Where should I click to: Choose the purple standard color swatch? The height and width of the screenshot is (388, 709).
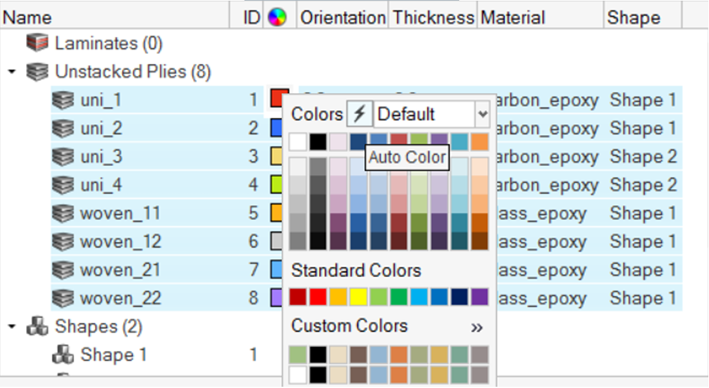click(480, 297)
